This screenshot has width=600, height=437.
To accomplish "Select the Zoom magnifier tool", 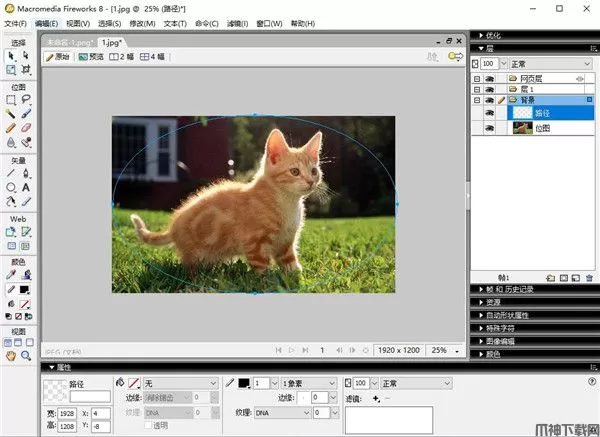I will 26,354.
